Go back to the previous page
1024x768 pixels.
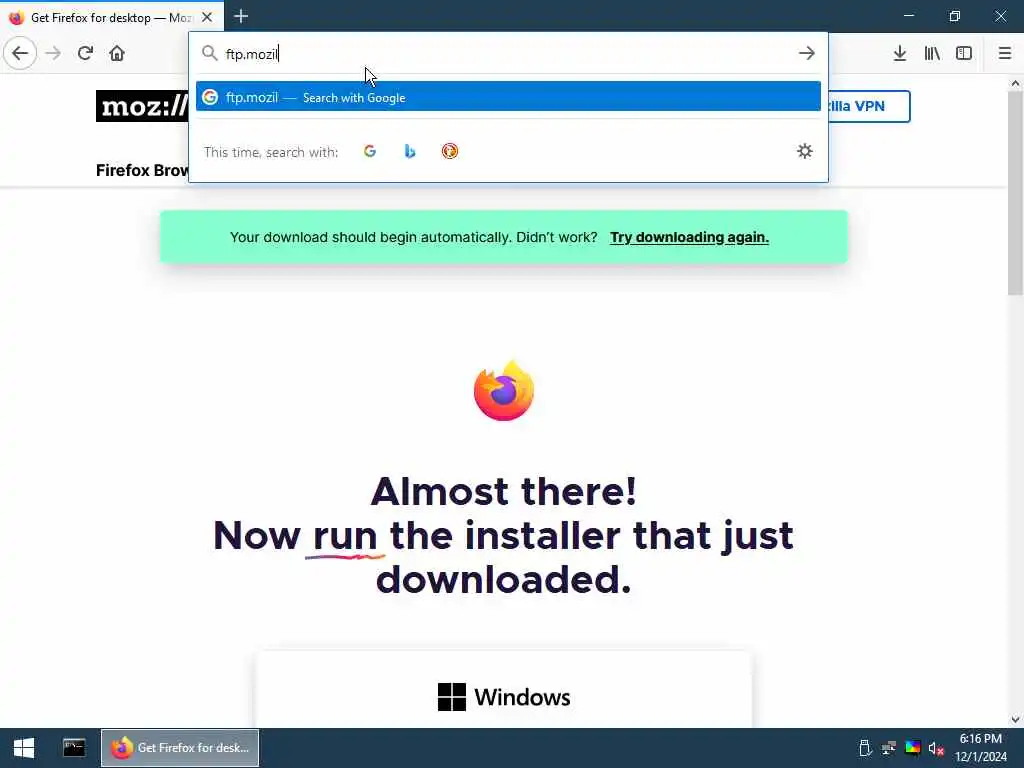coord(20,53)
